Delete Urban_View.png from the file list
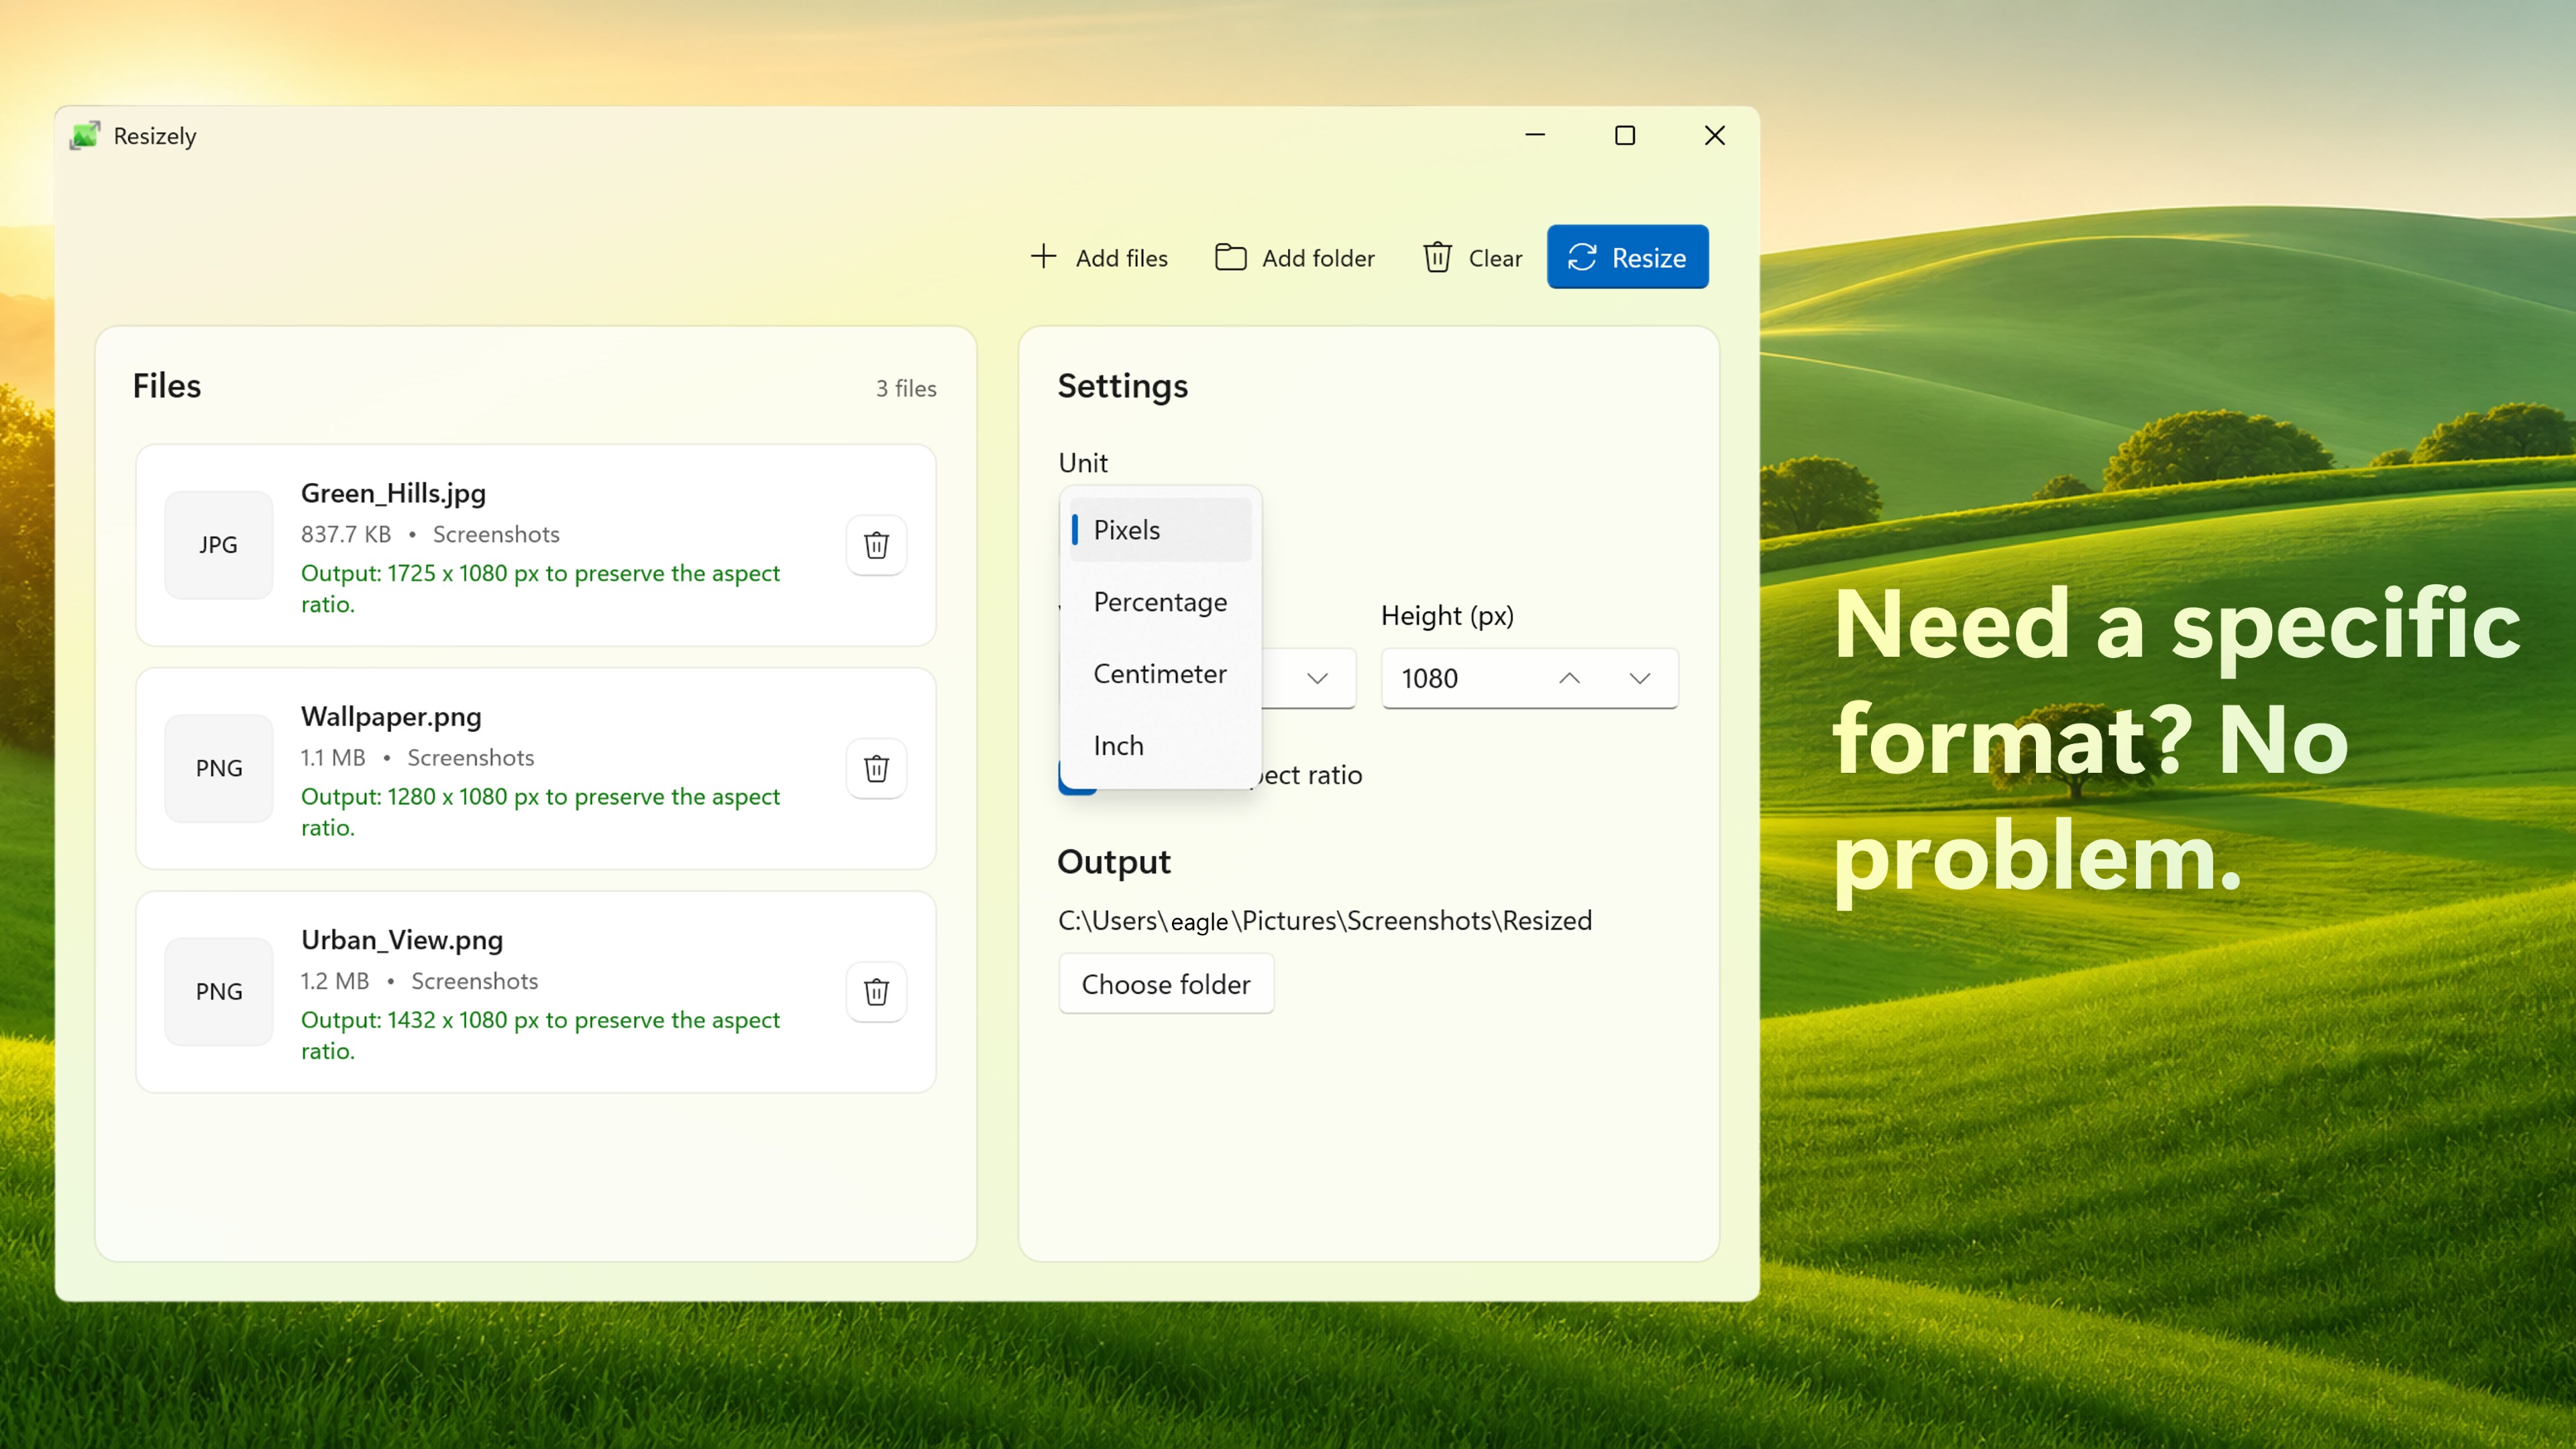 tap(876, 991)
